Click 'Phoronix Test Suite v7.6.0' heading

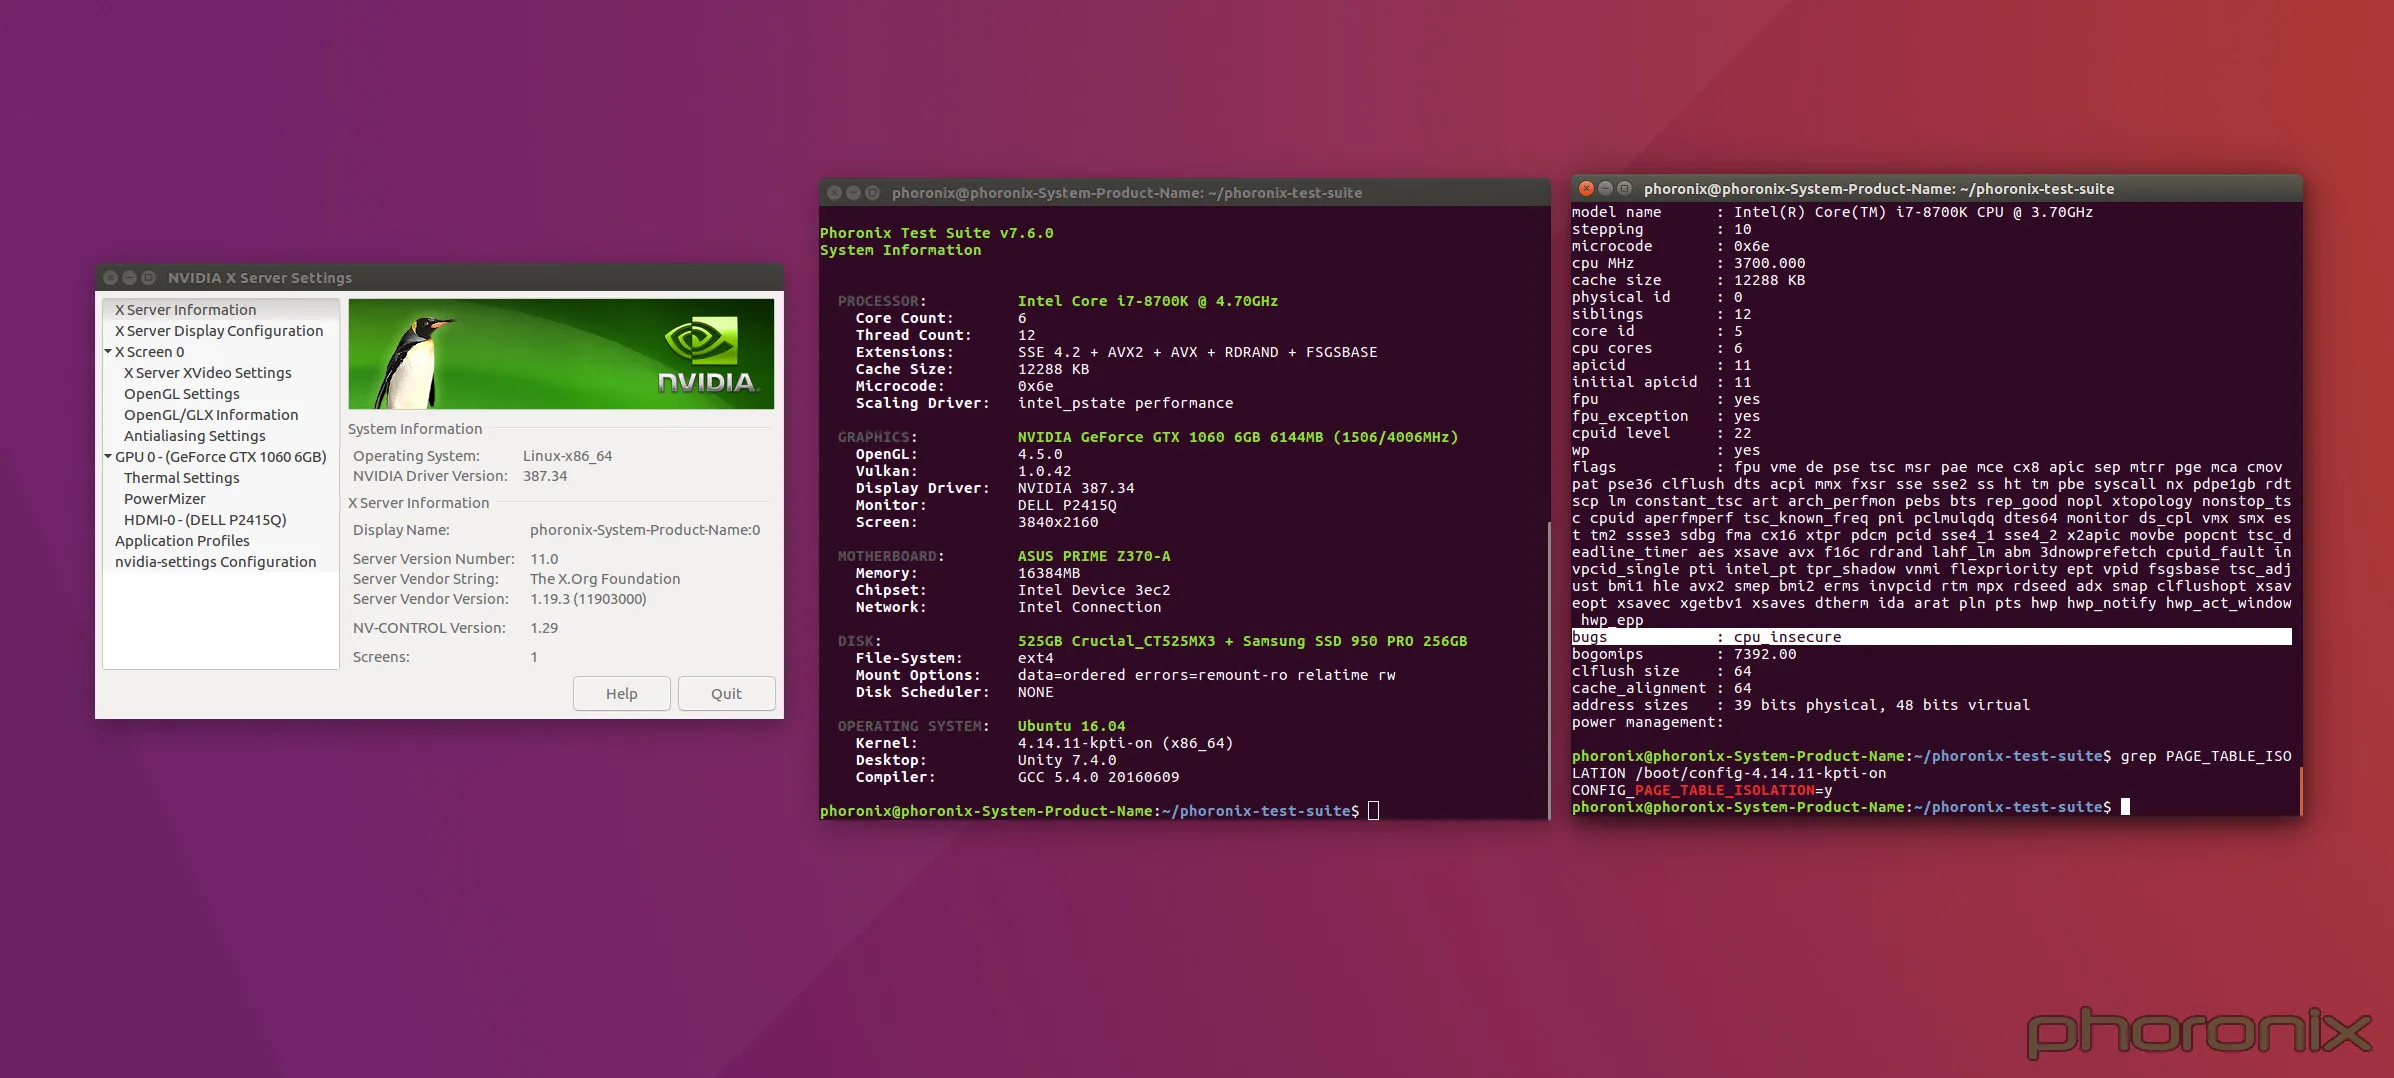[937, 233]
